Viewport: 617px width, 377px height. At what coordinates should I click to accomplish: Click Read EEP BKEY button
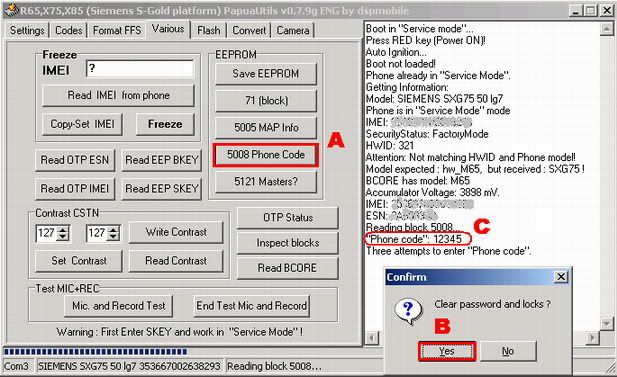click(x=162, y=160)
